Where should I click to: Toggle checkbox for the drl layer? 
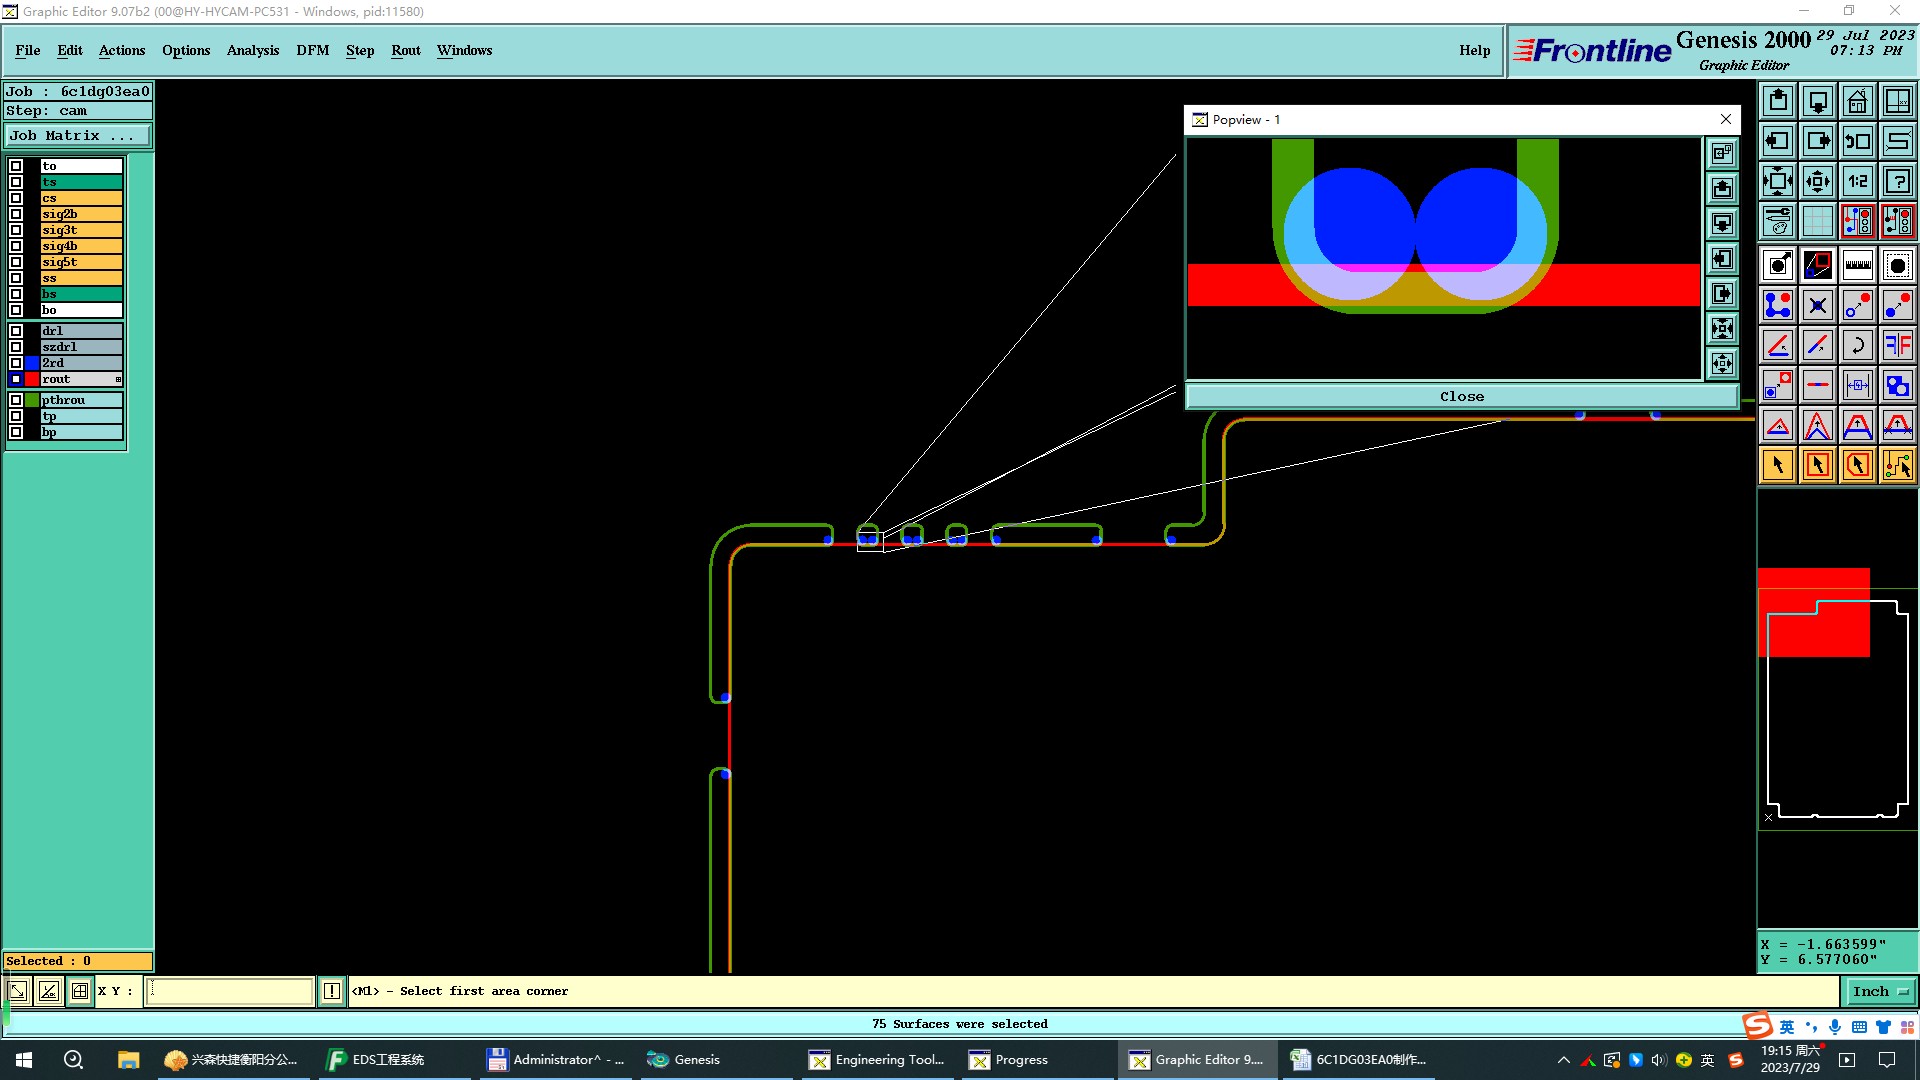click(16, 331)
